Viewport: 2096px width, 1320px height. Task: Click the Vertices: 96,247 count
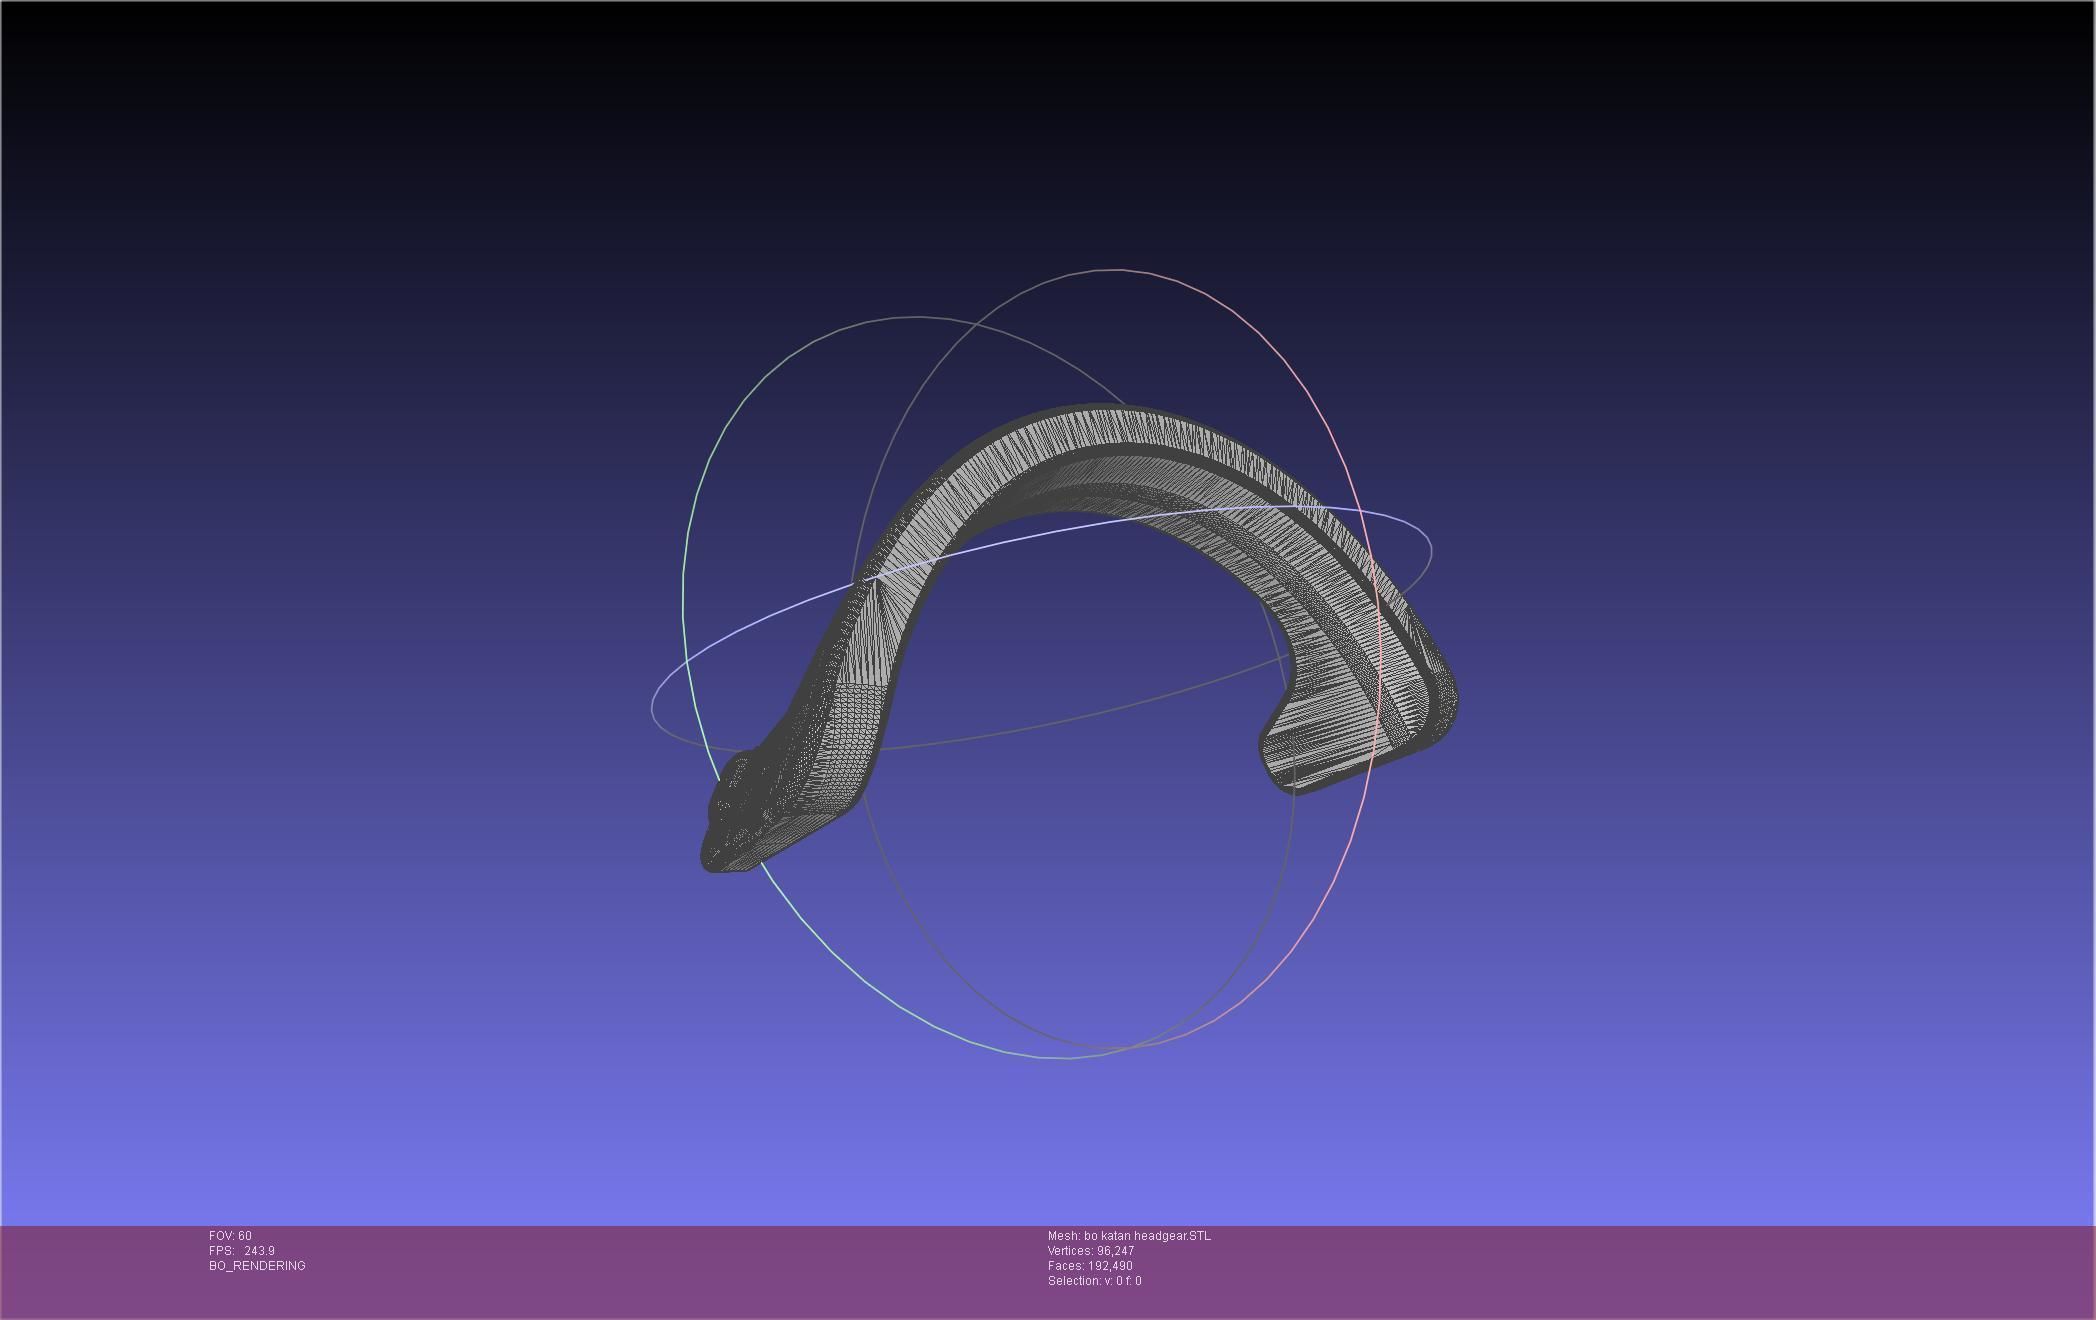pyautogui.click(x=1091, y=1251)
